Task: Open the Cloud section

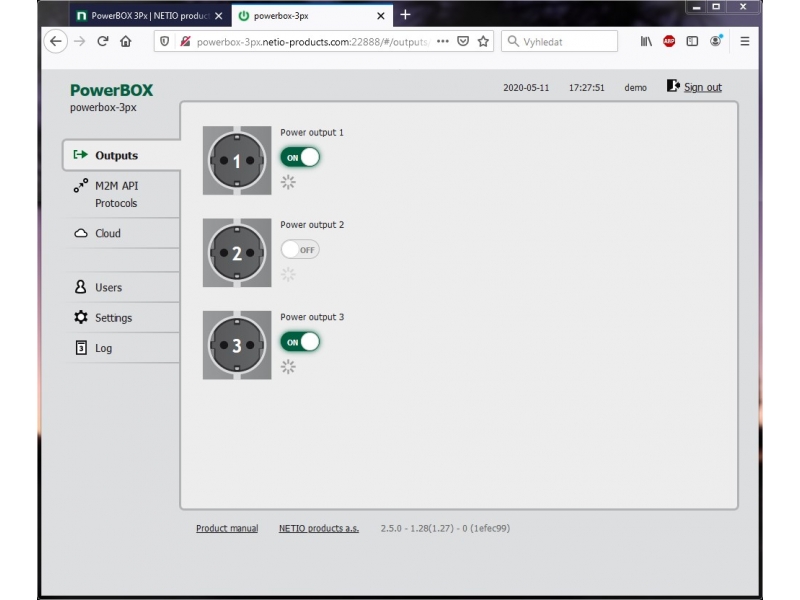Action: 122,233
